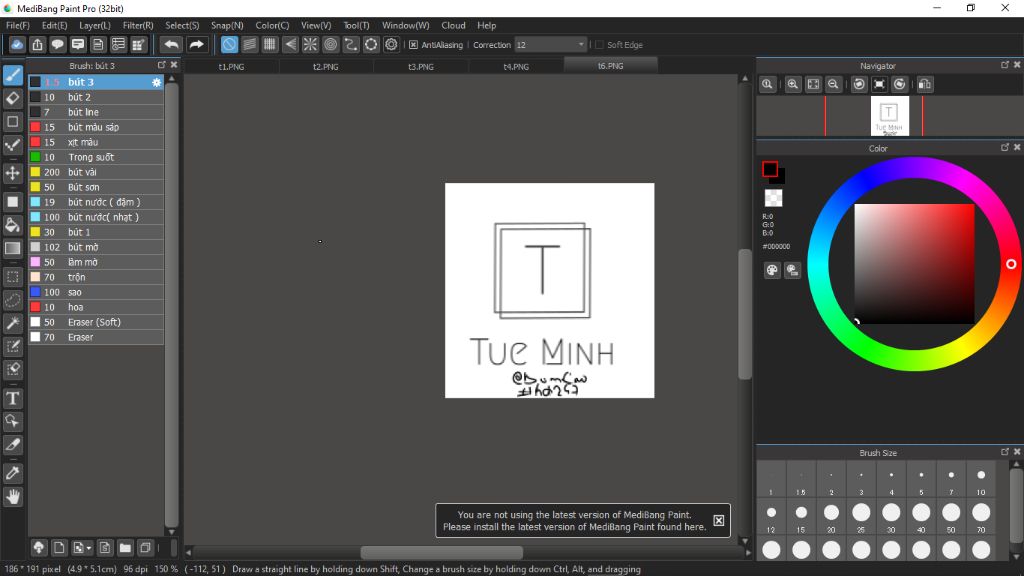Select the Brush tool in left toolbar
This screenshot has height=576, width=1024.
(12, 75)
